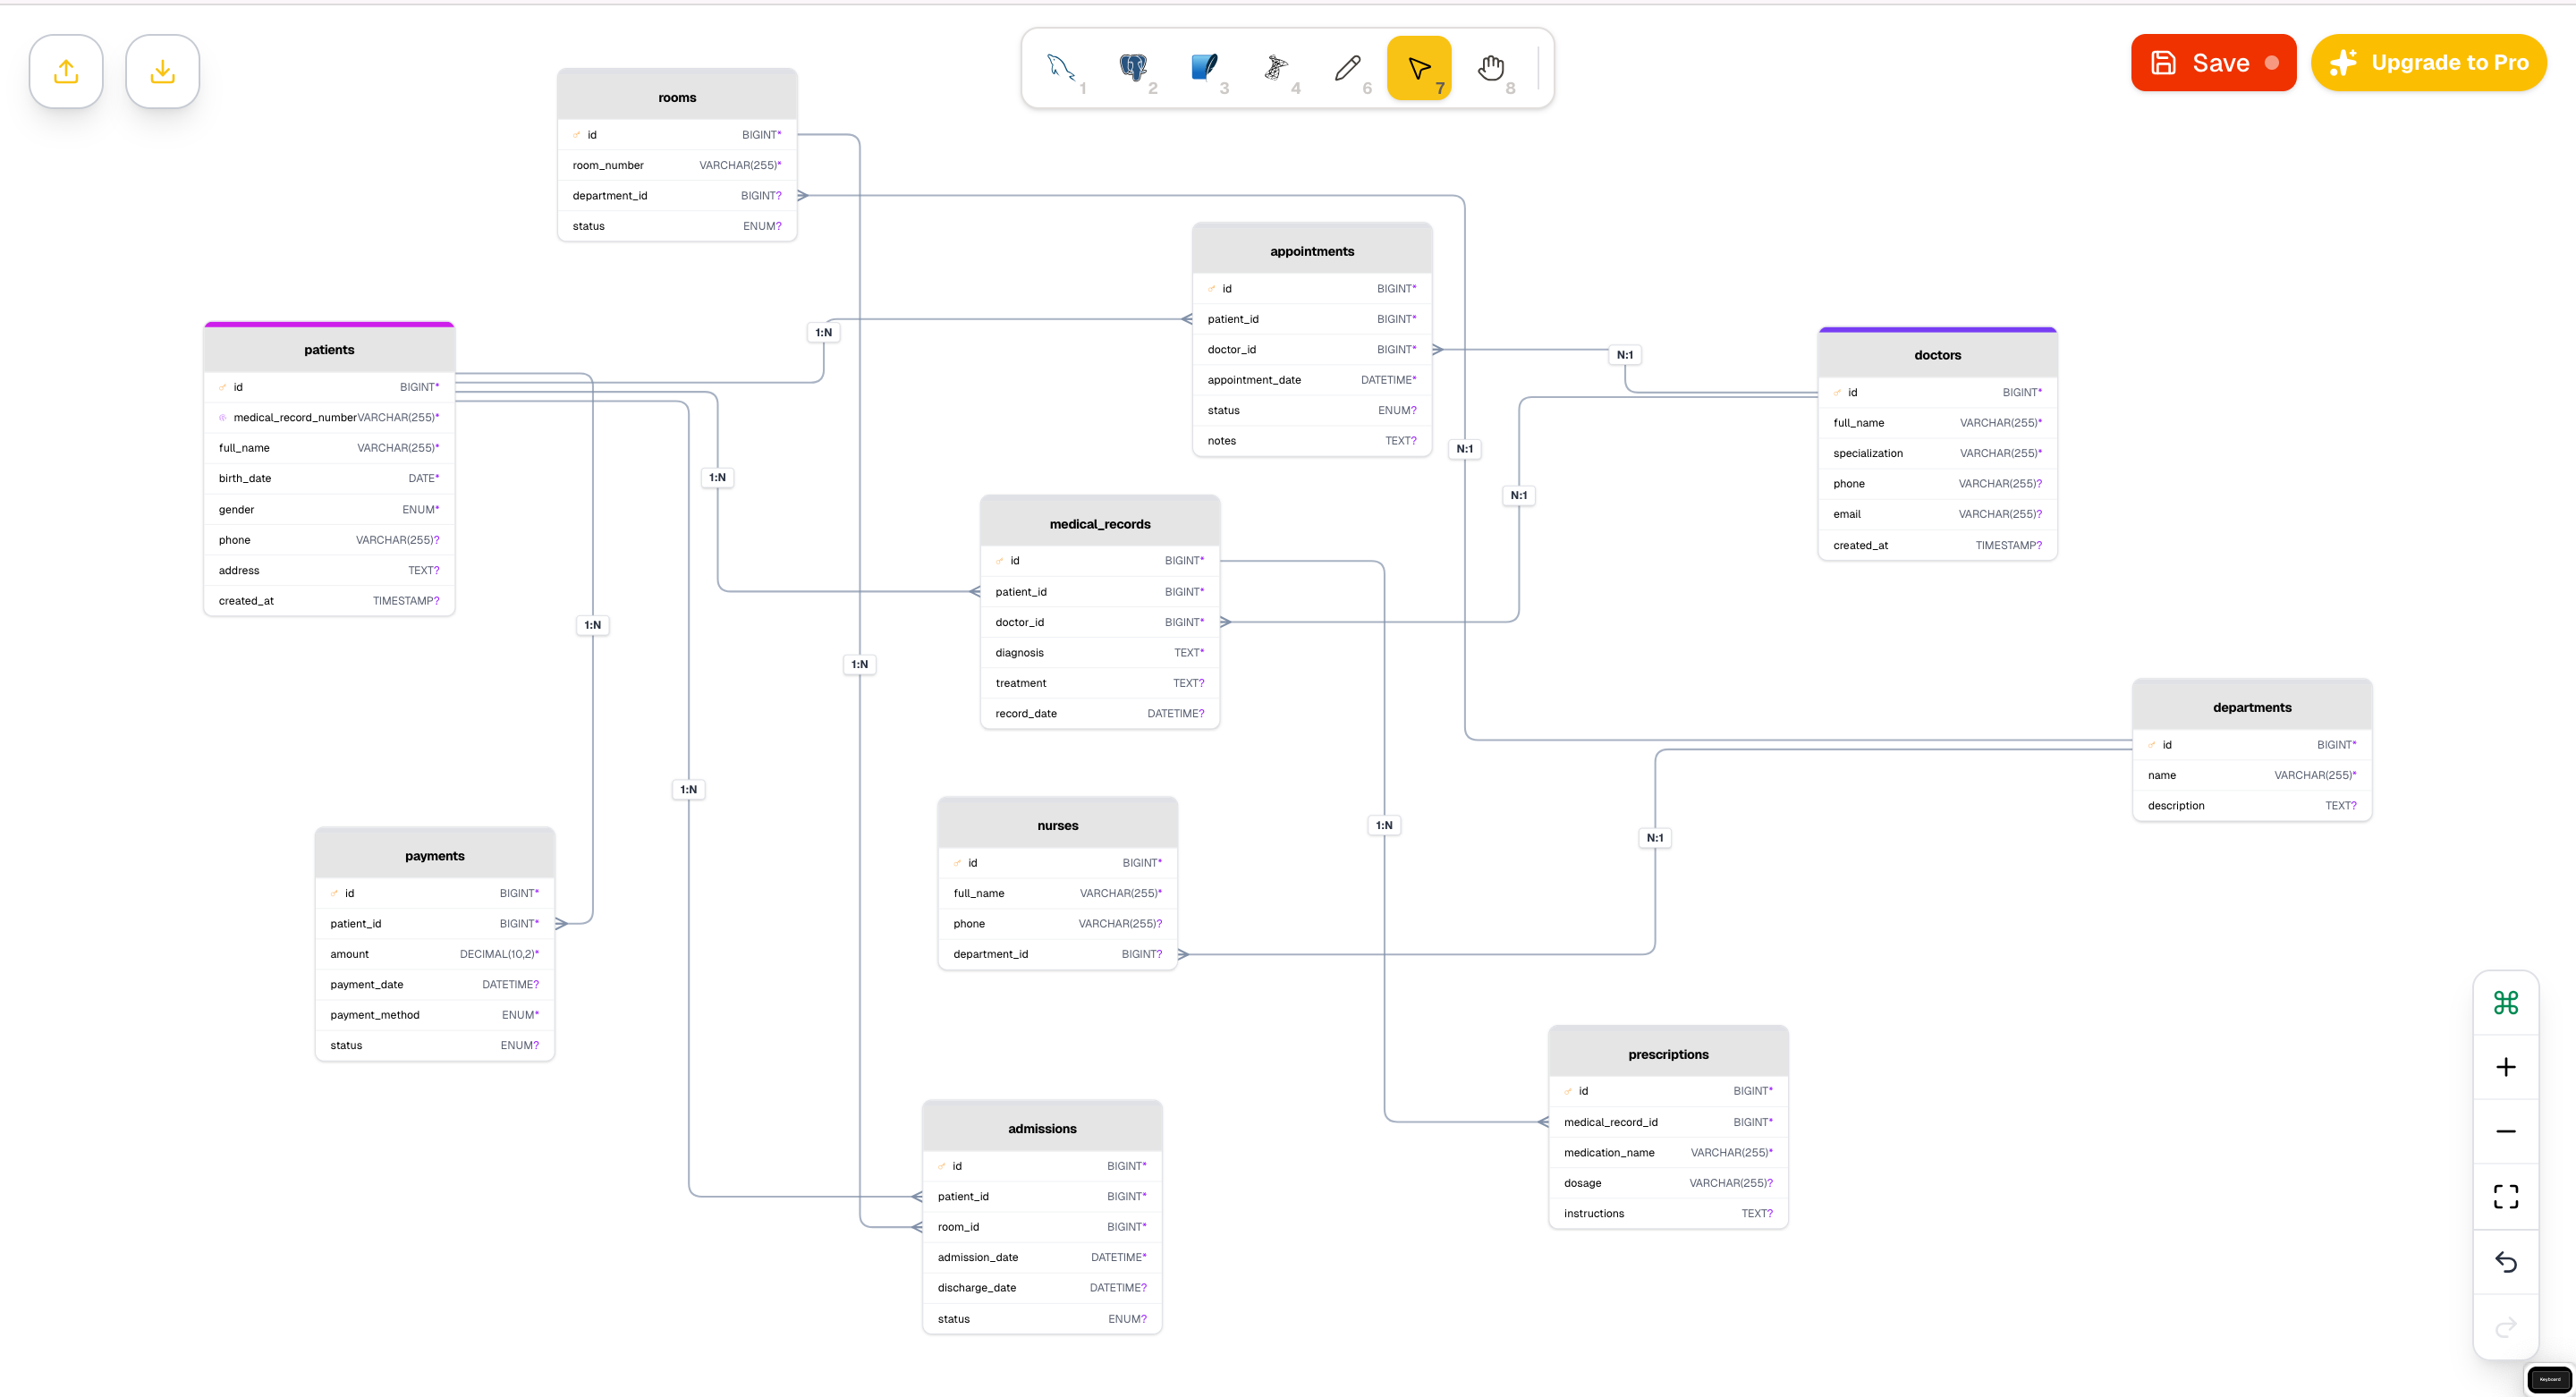Click the Import upload icon

click(65, 70)
